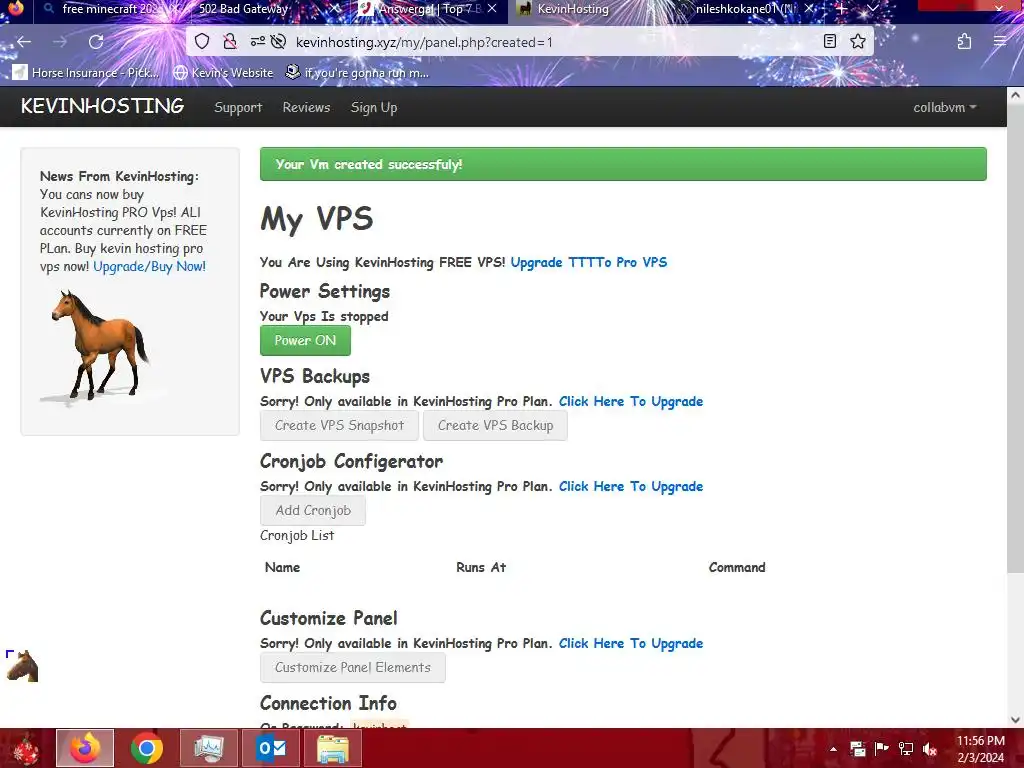Expand the list all tabs chevron
This screenshot has width=1024, height=768.
[873, 8]
